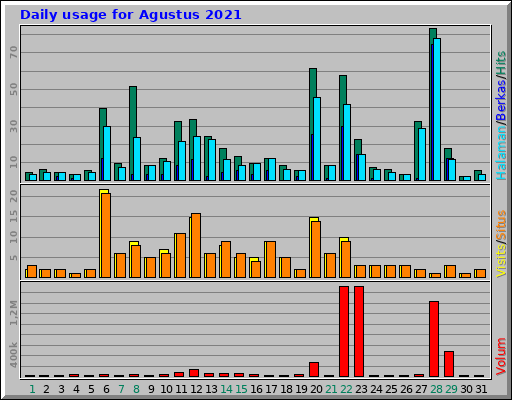This screenshot has height=400, width=512.
Task: Click the 'Halaman' legend label
Action: click(x=501, y=152)
